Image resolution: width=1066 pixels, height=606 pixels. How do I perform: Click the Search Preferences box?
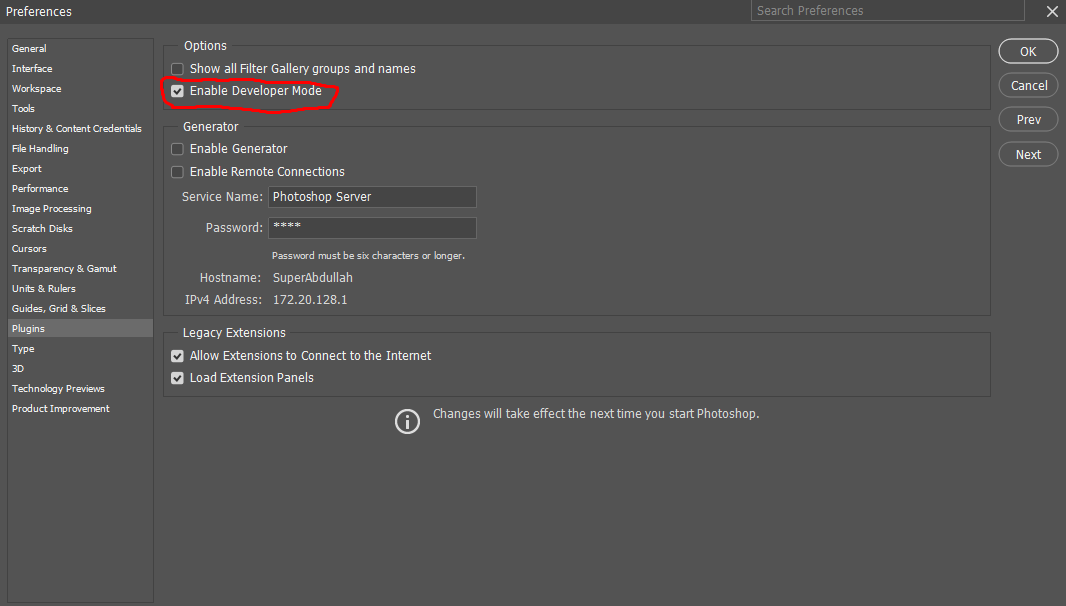tap(887, 10)
